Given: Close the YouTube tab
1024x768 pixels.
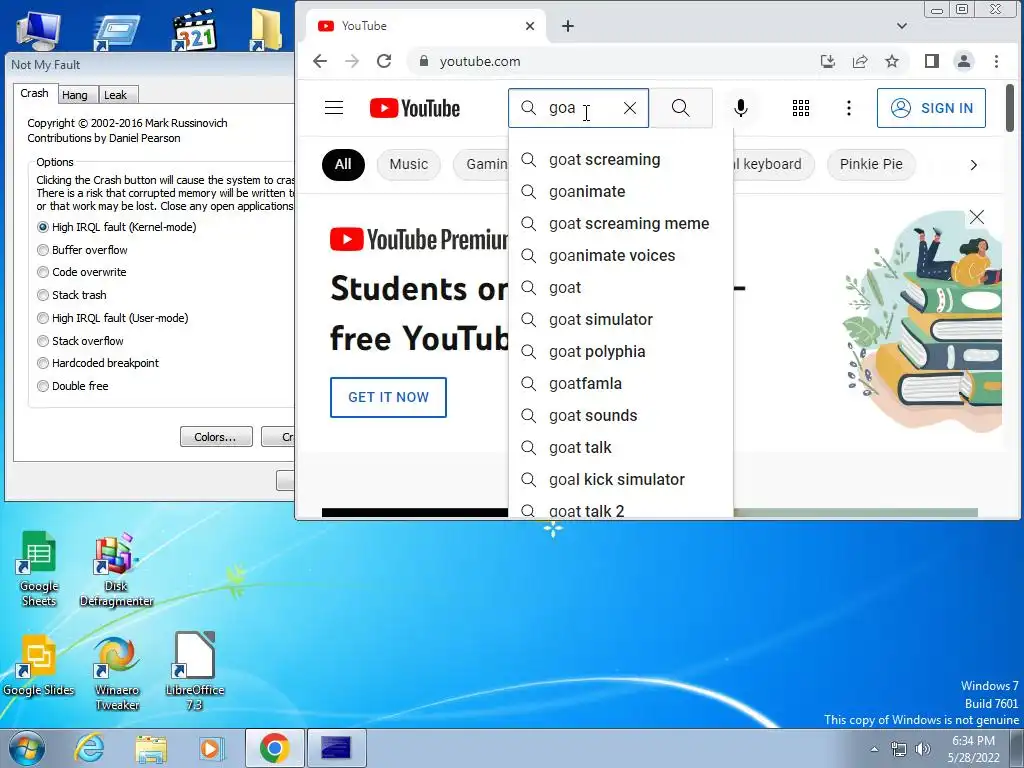Looking at the screenshot, I should point(530,26).
